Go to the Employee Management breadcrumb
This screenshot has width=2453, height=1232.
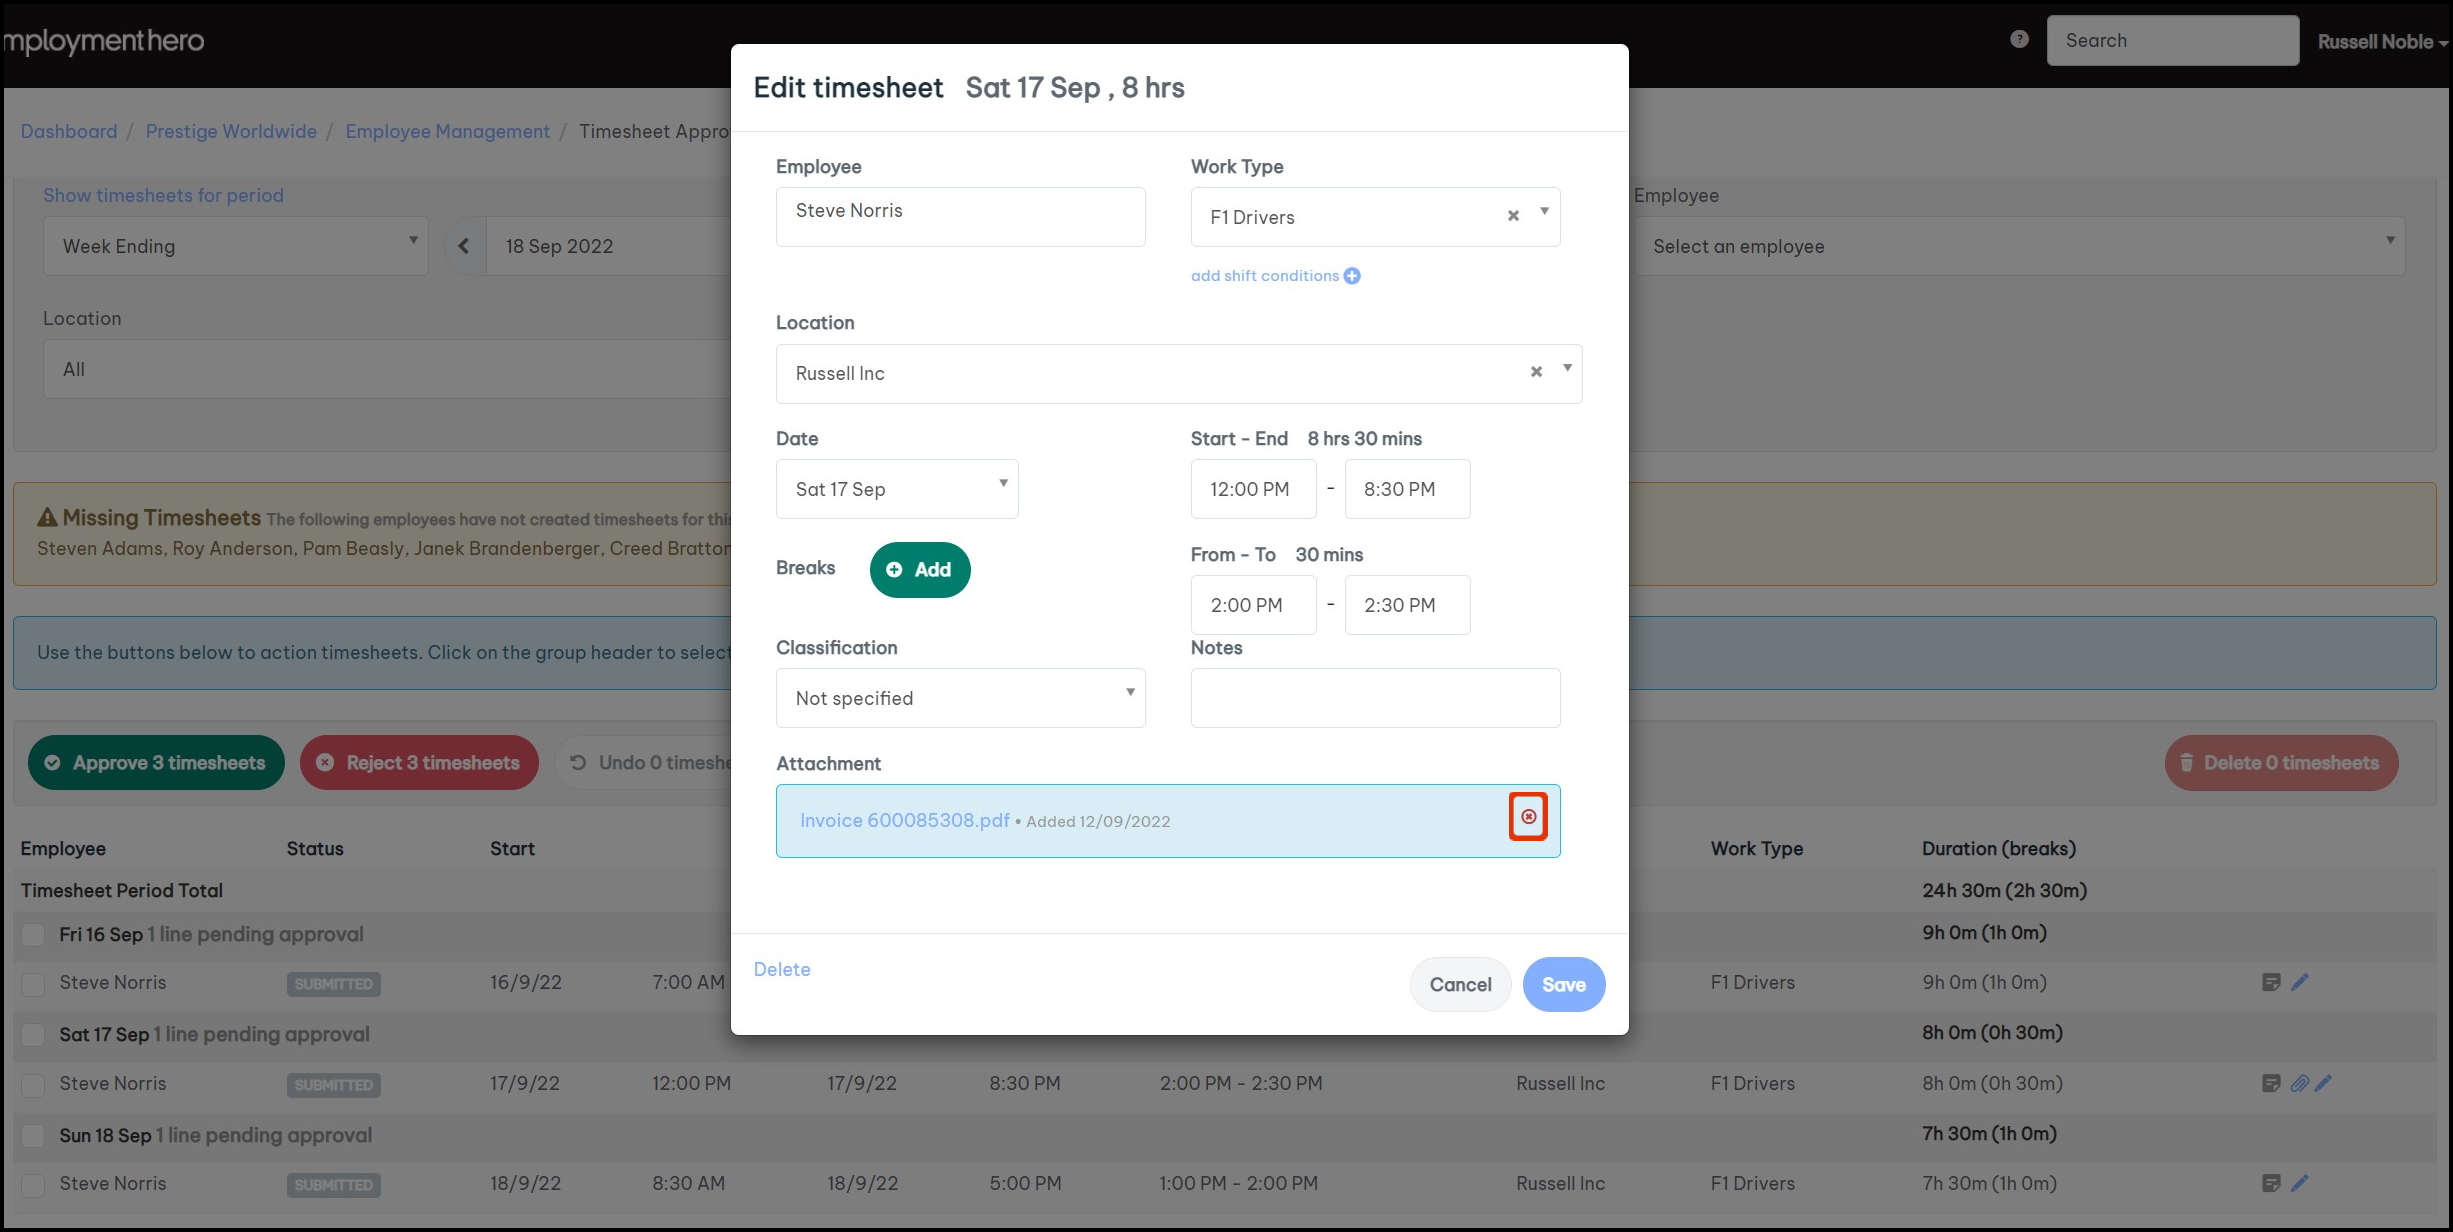(x=447, y=131)
